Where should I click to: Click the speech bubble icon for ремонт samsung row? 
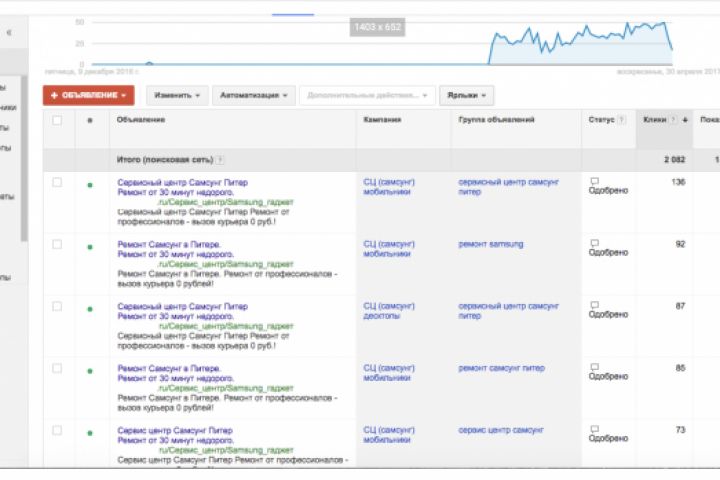pyautogui.click(x=594, y=243)
